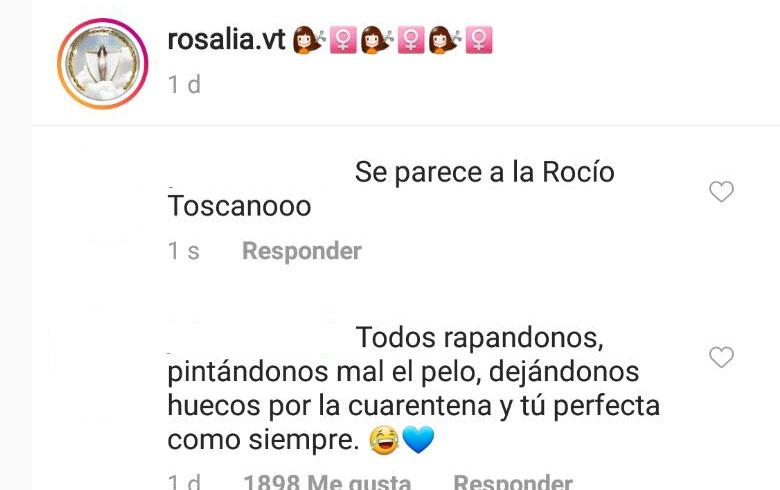Tap Responder next to 1898 Me gusta

pos(513,482)
